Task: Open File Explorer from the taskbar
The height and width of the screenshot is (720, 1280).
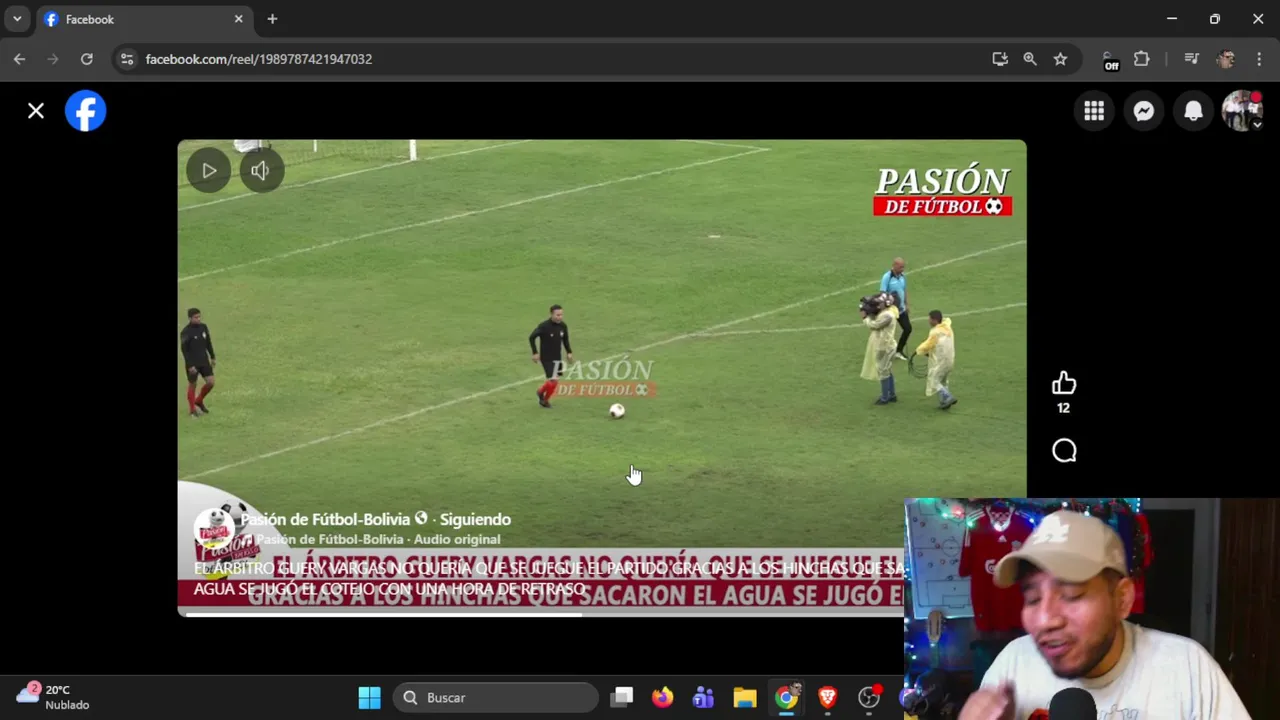Action: [745, 698]
